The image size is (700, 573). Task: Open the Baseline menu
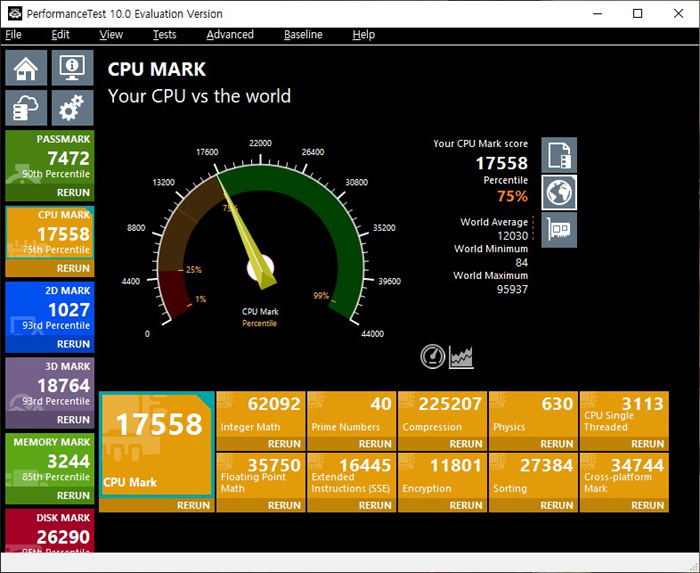(x=303, y=34)
